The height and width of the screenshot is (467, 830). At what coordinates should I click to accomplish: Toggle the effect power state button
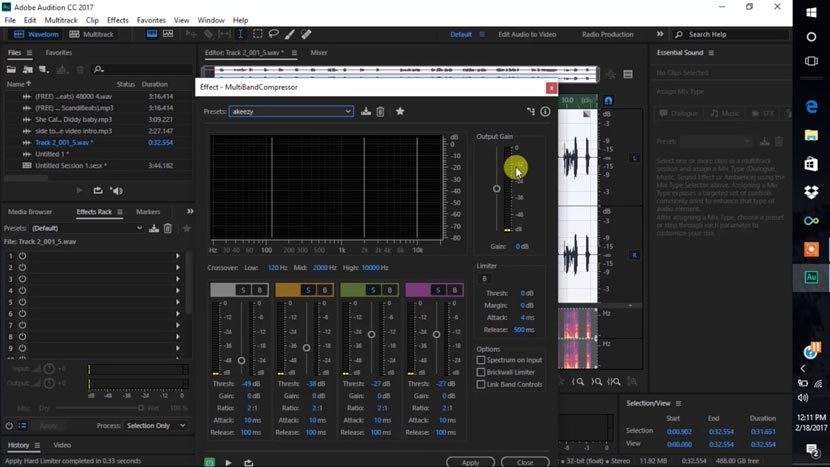pyautogui.click(x=210, y=462)
